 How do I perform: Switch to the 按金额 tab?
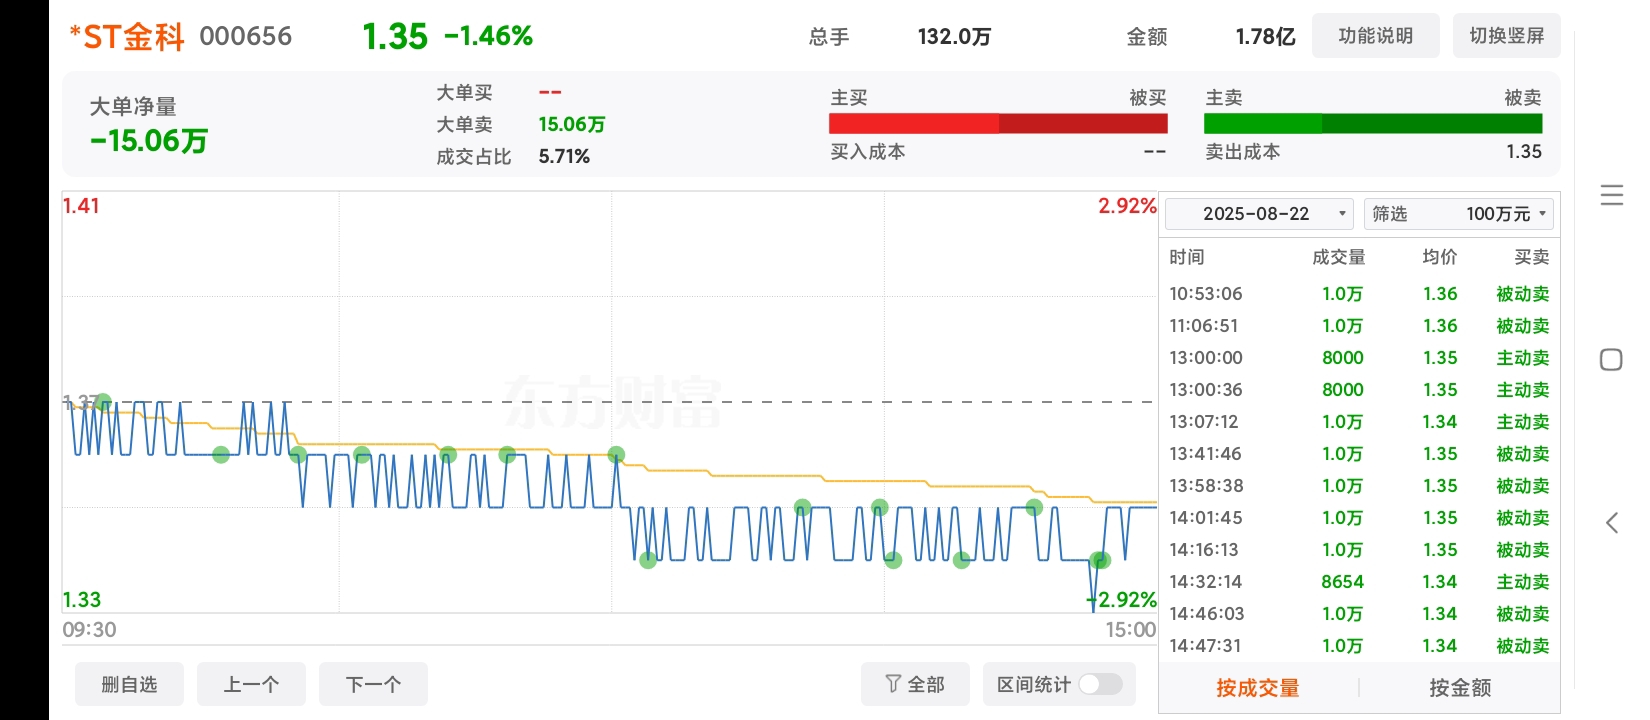[x=1460, y=688]
